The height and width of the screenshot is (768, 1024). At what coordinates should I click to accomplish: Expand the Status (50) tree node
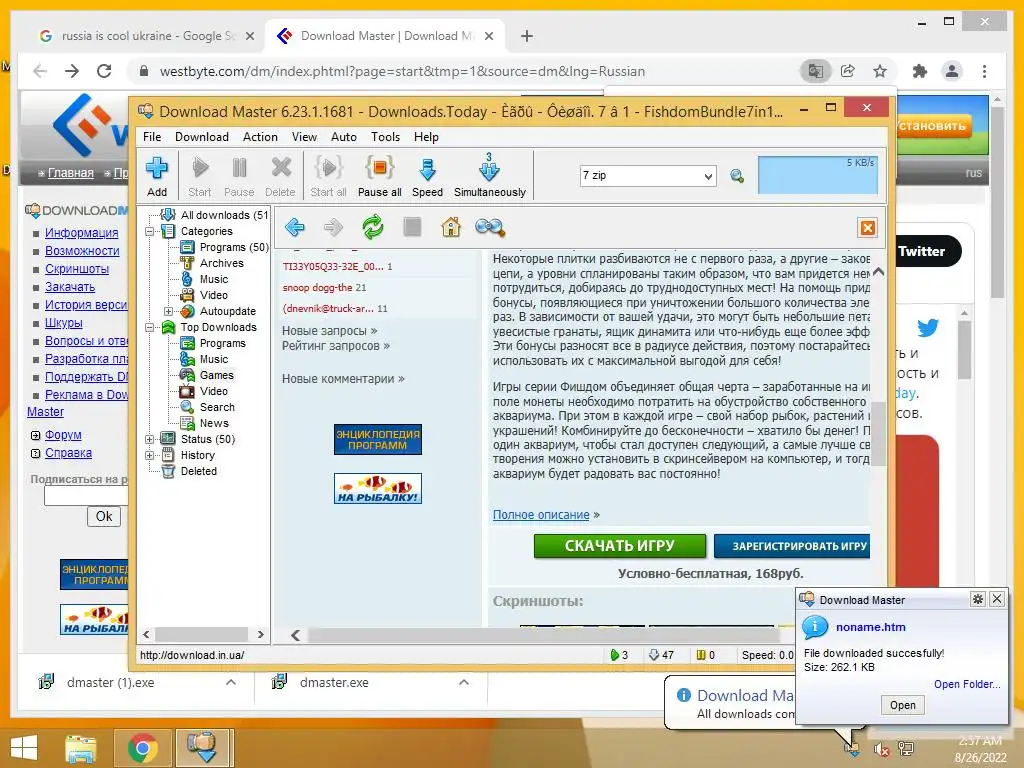point(150,440)
